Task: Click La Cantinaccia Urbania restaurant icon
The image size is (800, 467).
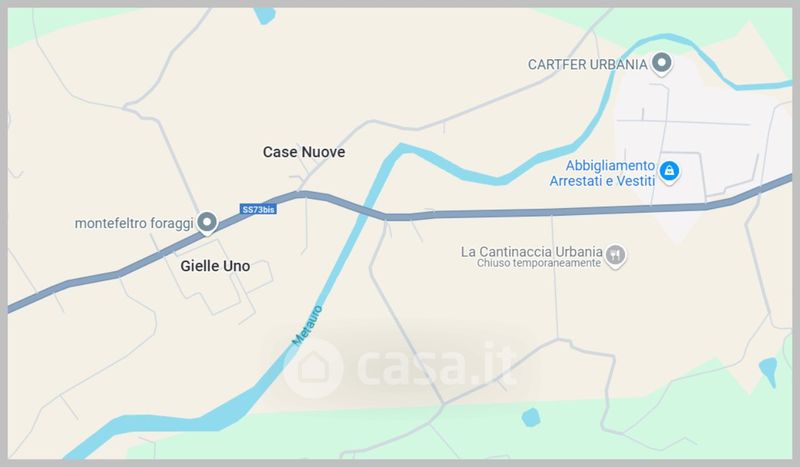Action: click(615, 256)
